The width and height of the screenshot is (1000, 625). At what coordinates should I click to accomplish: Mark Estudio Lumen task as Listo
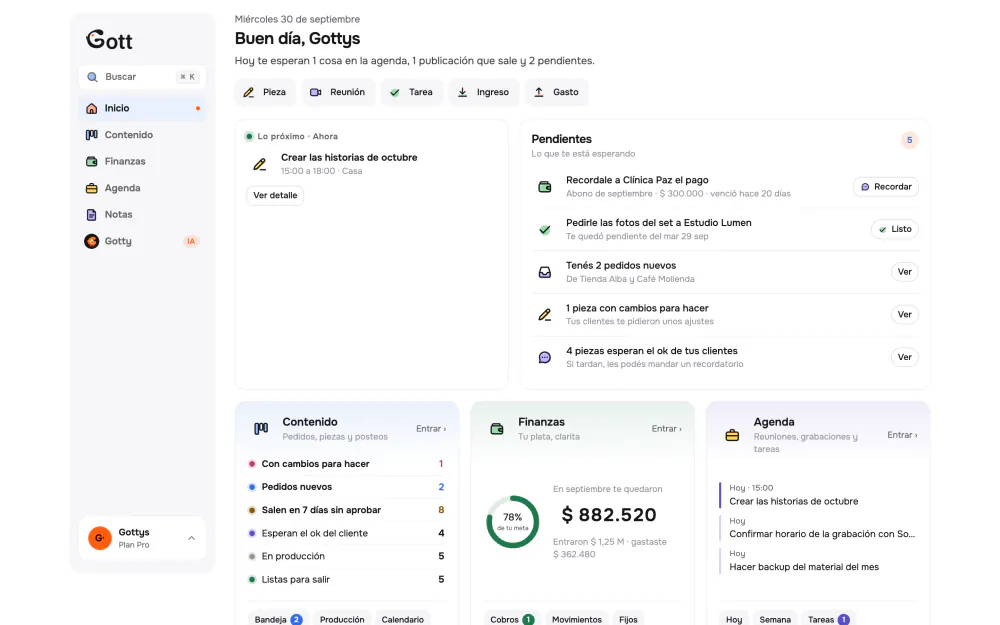pyautogui.click(x=895, y=230)
